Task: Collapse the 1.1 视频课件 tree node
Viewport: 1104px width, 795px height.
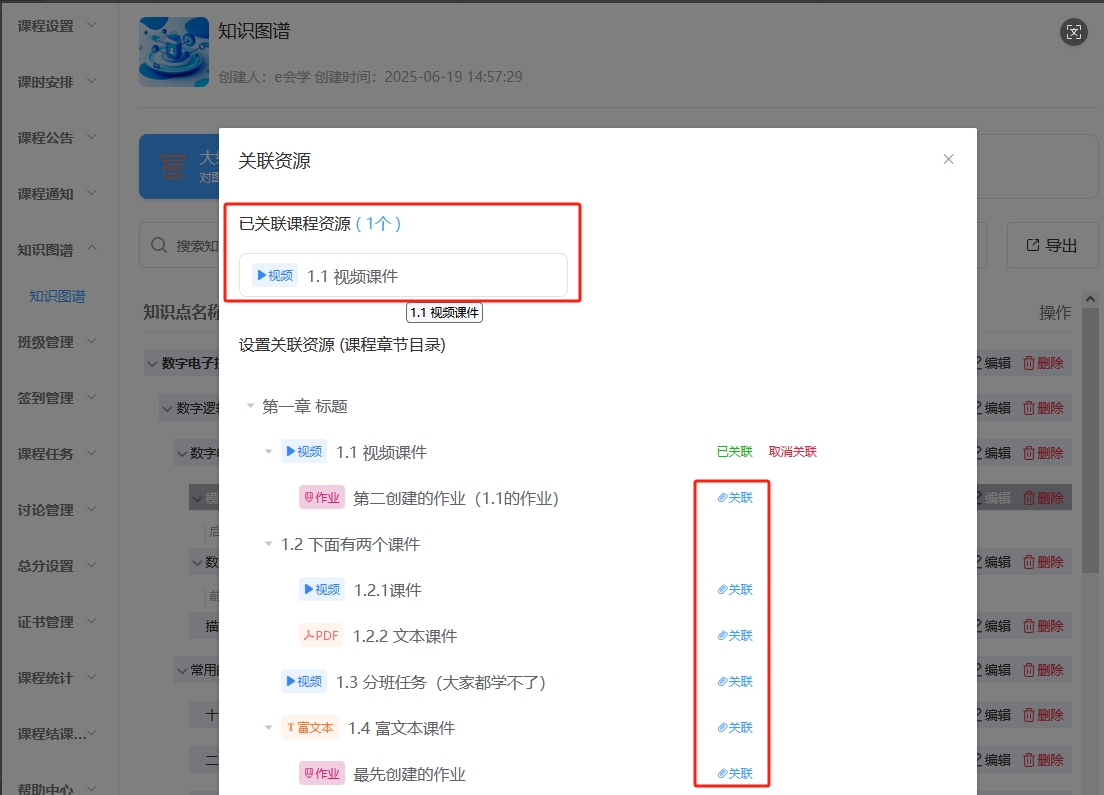Action: point(268,452)
